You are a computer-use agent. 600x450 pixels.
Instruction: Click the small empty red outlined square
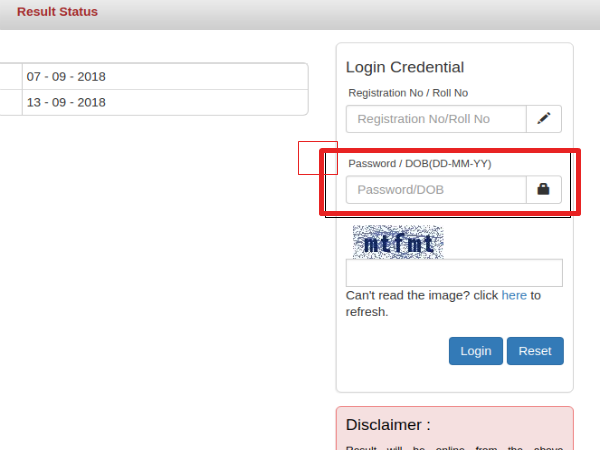tap(318, 158)
